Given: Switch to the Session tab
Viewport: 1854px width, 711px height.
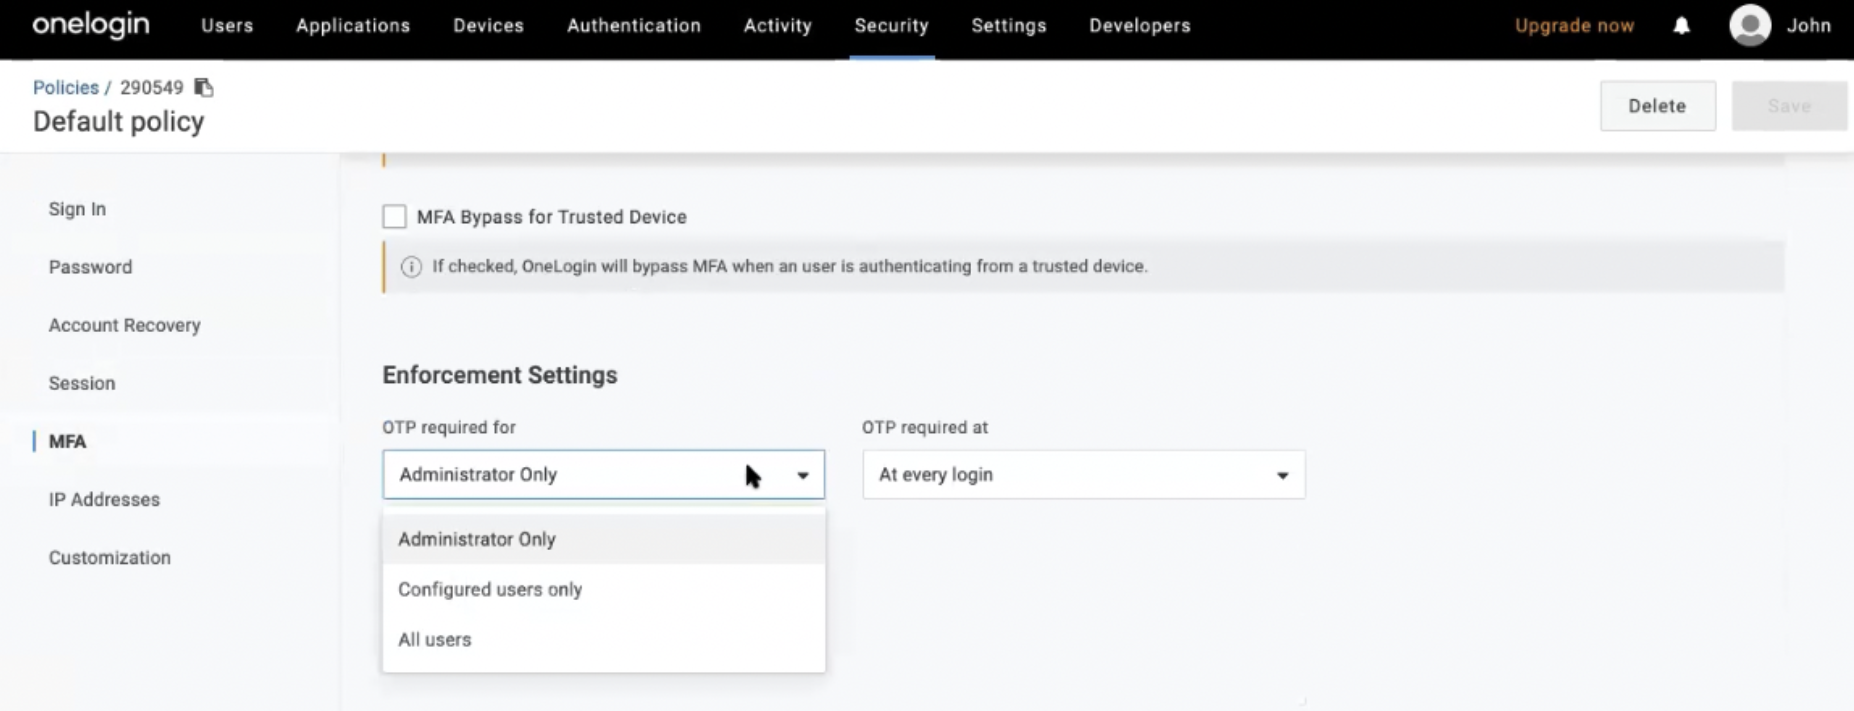Looking at the screenshot, I should (82, 383).
